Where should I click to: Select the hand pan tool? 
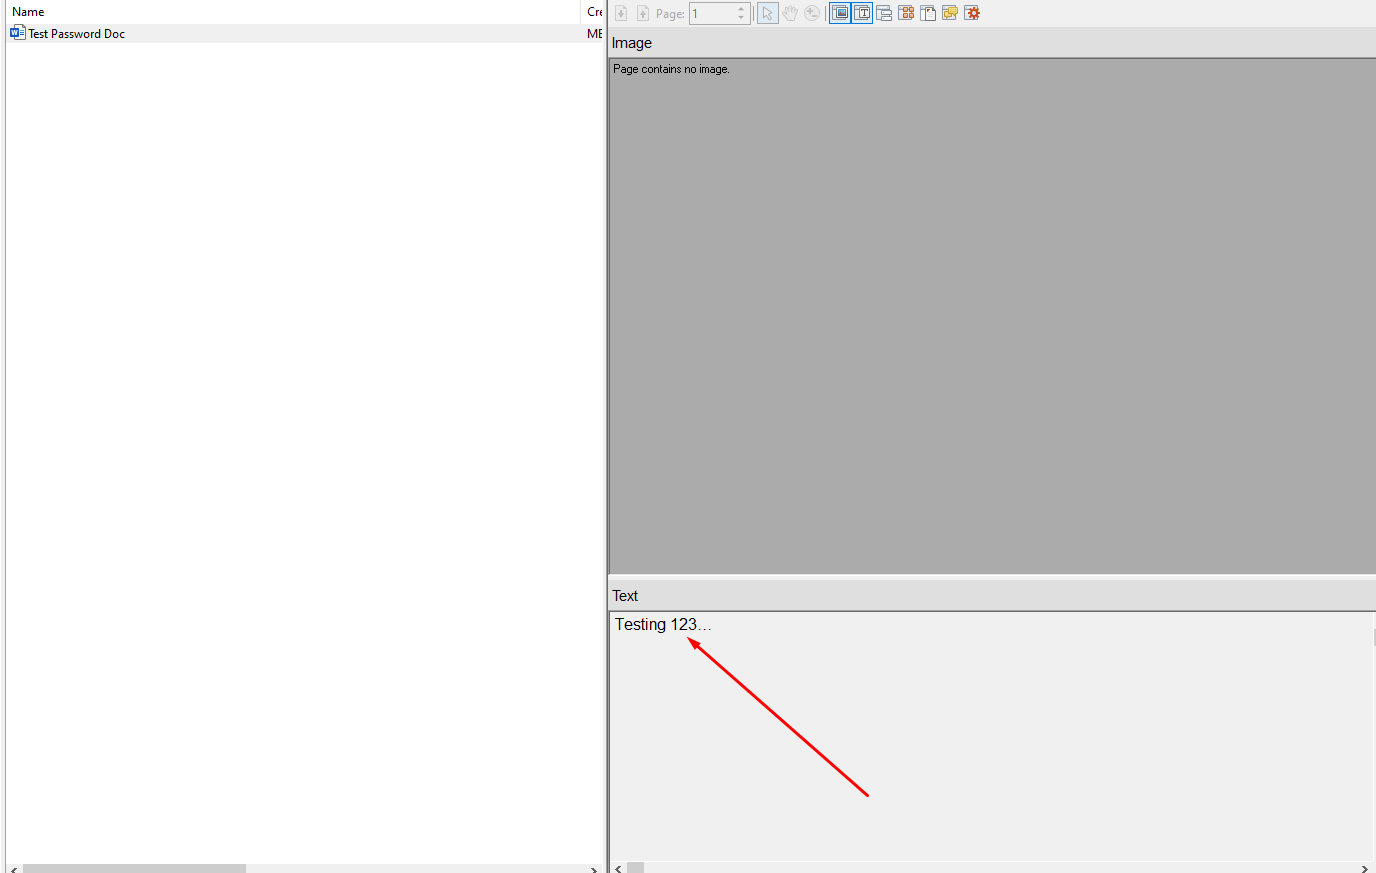(x=790, y=13)
